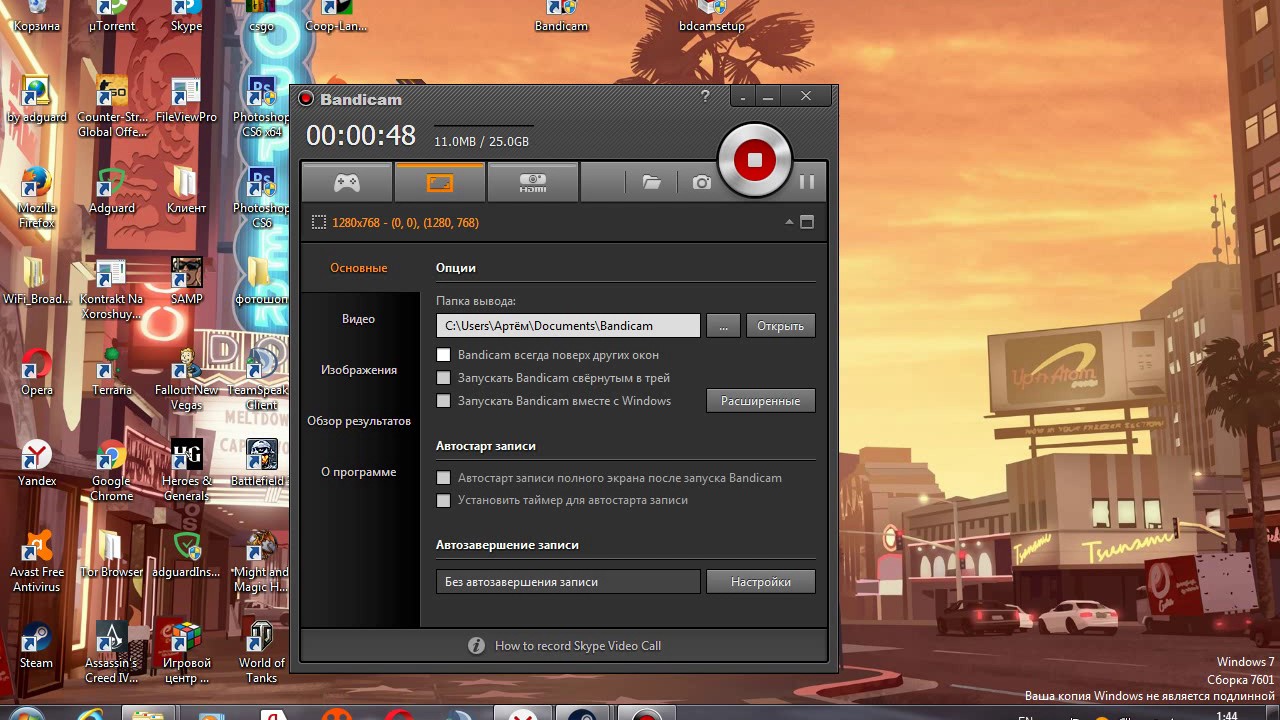
Task: Open the Обзор результатов tab
Action: tap(359, 421)
